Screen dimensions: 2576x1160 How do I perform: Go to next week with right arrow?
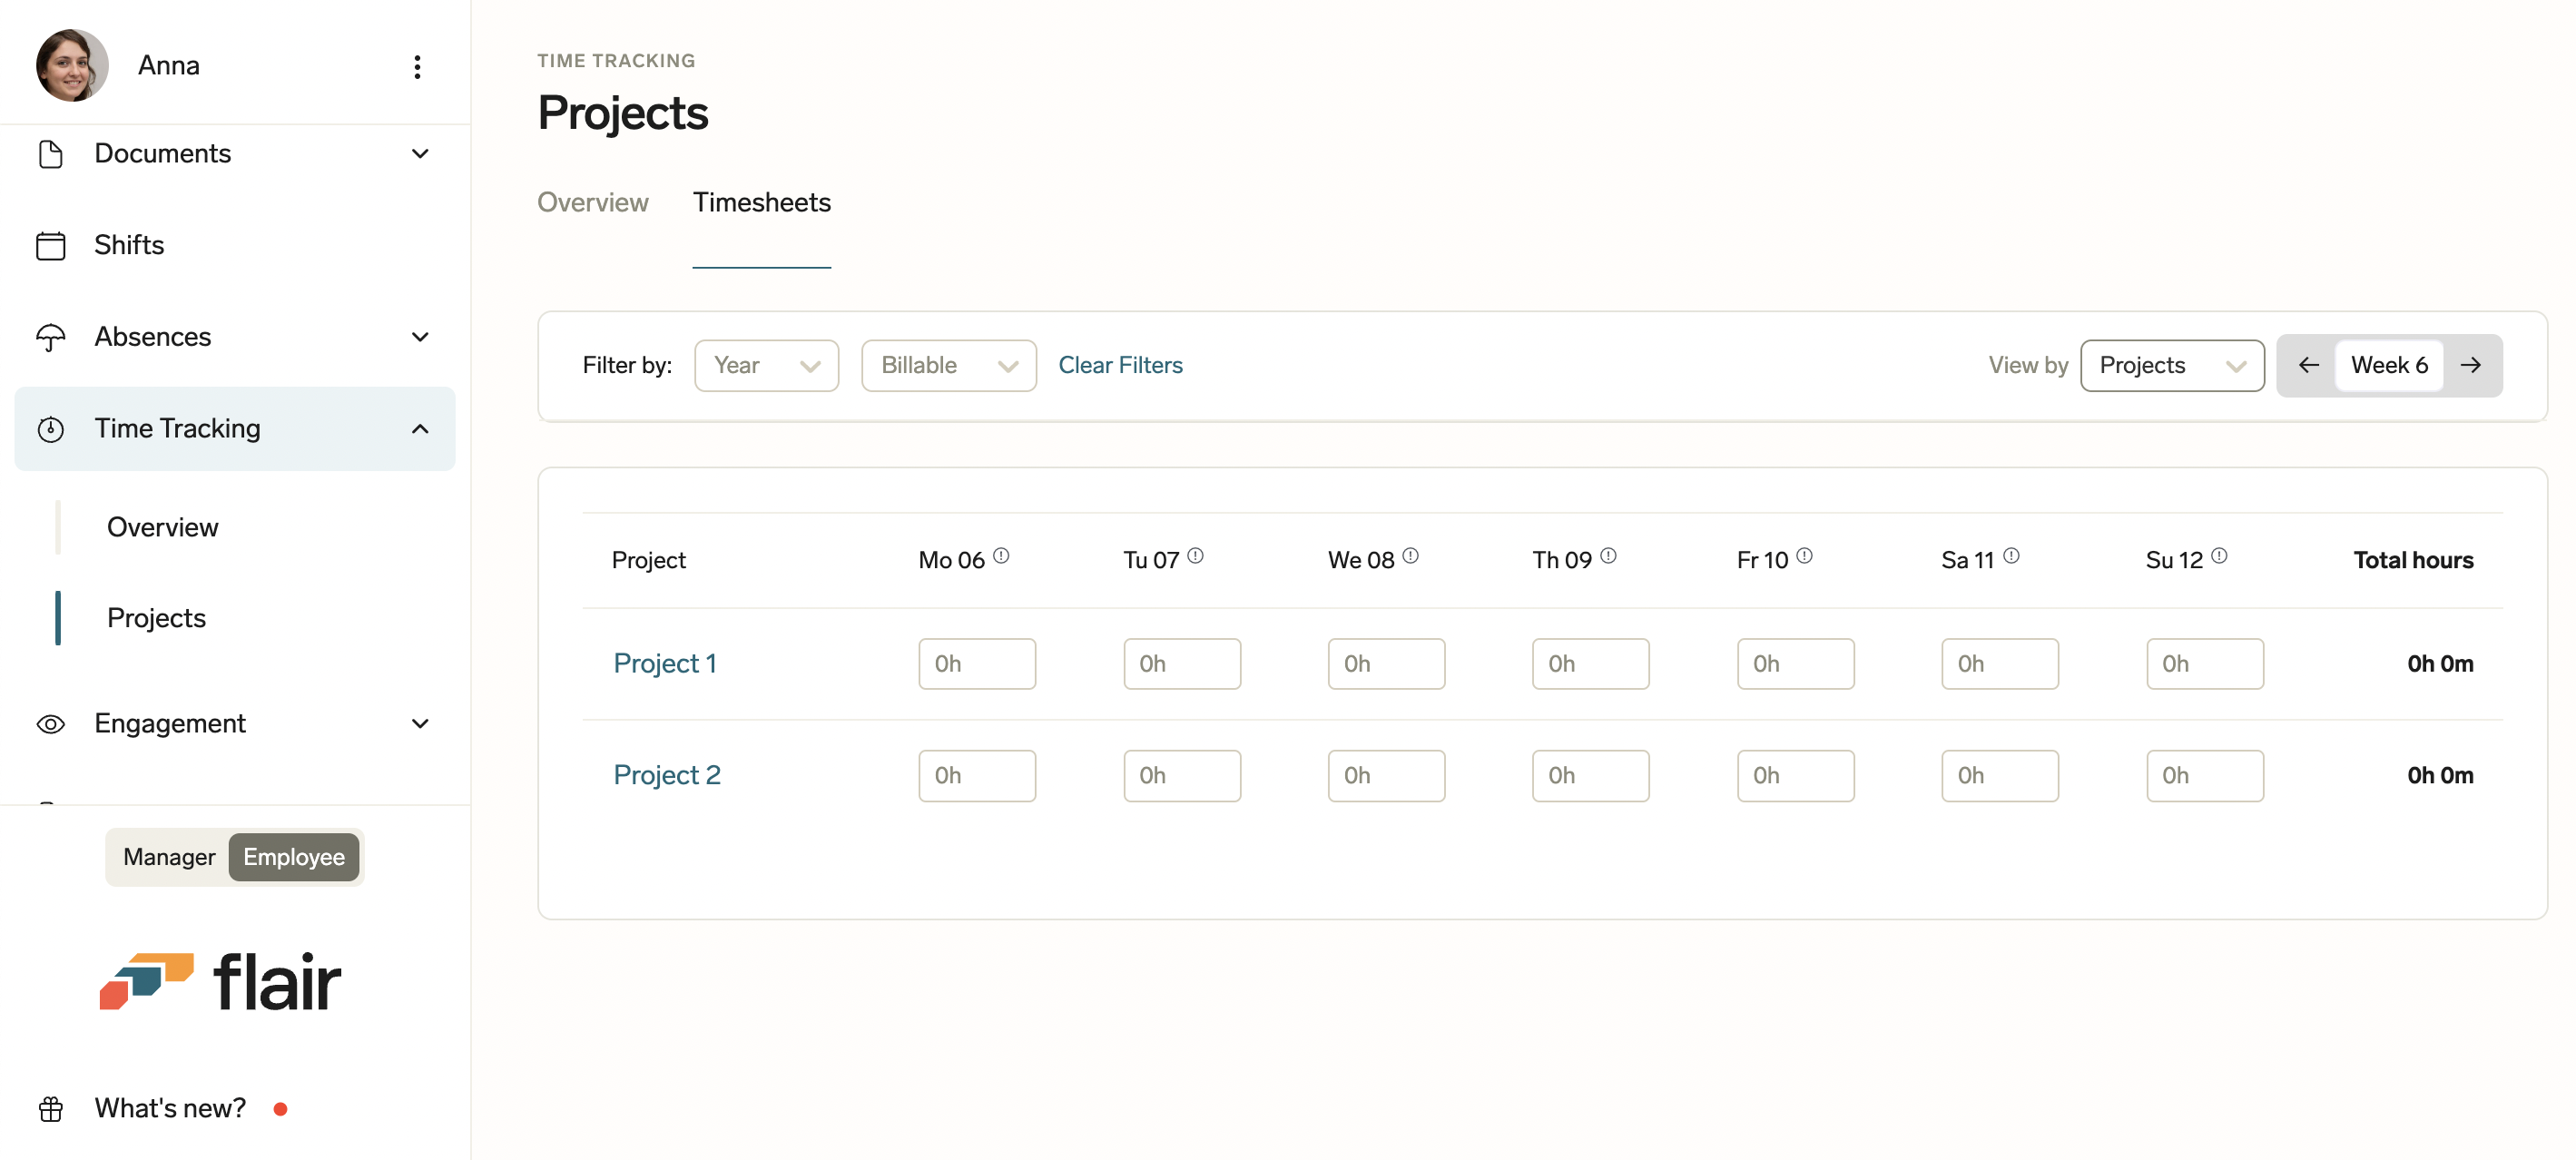tap(2470, 365)
